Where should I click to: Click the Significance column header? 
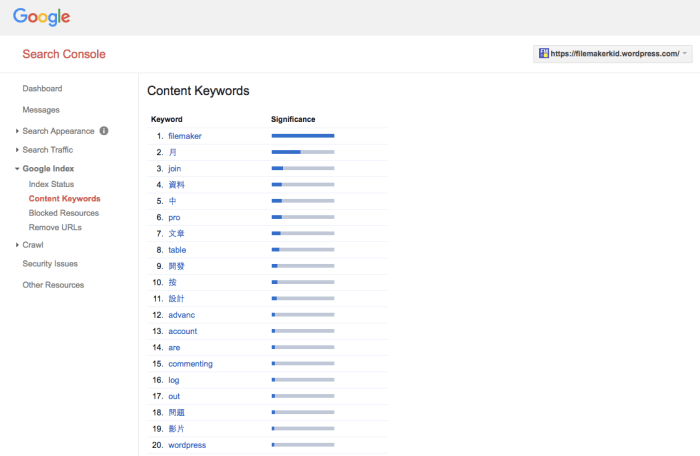(x=293, y=119)
